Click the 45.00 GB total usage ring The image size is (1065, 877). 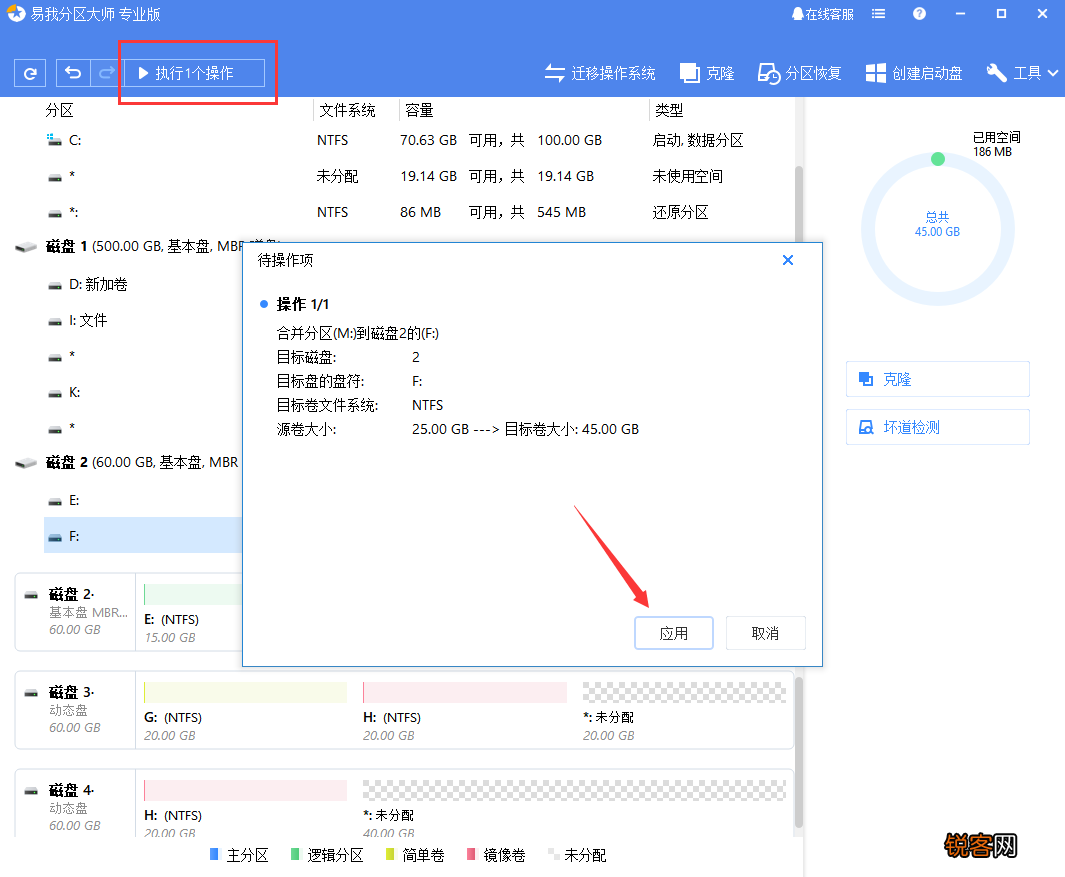(x=937, y=229)
